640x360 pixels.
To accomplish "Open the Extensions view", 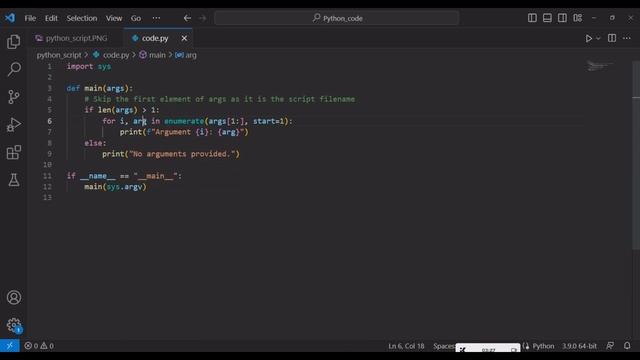I will click(13, 152).
